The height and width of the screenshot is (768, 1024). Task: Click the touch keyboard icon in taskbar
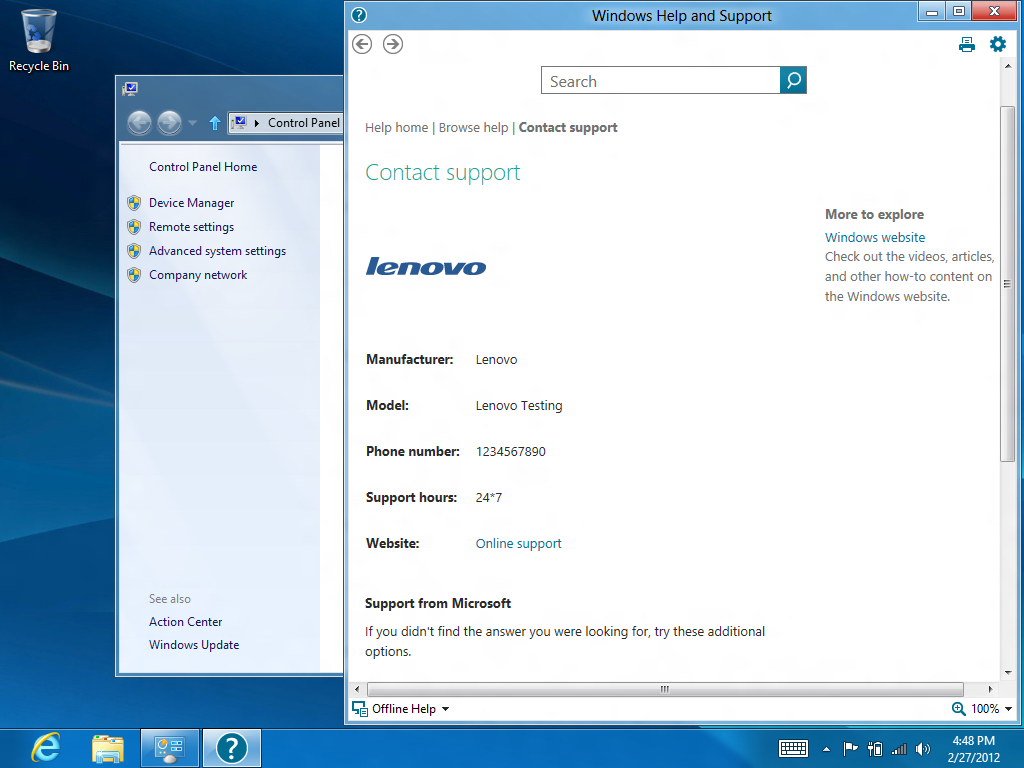point(793,748)
